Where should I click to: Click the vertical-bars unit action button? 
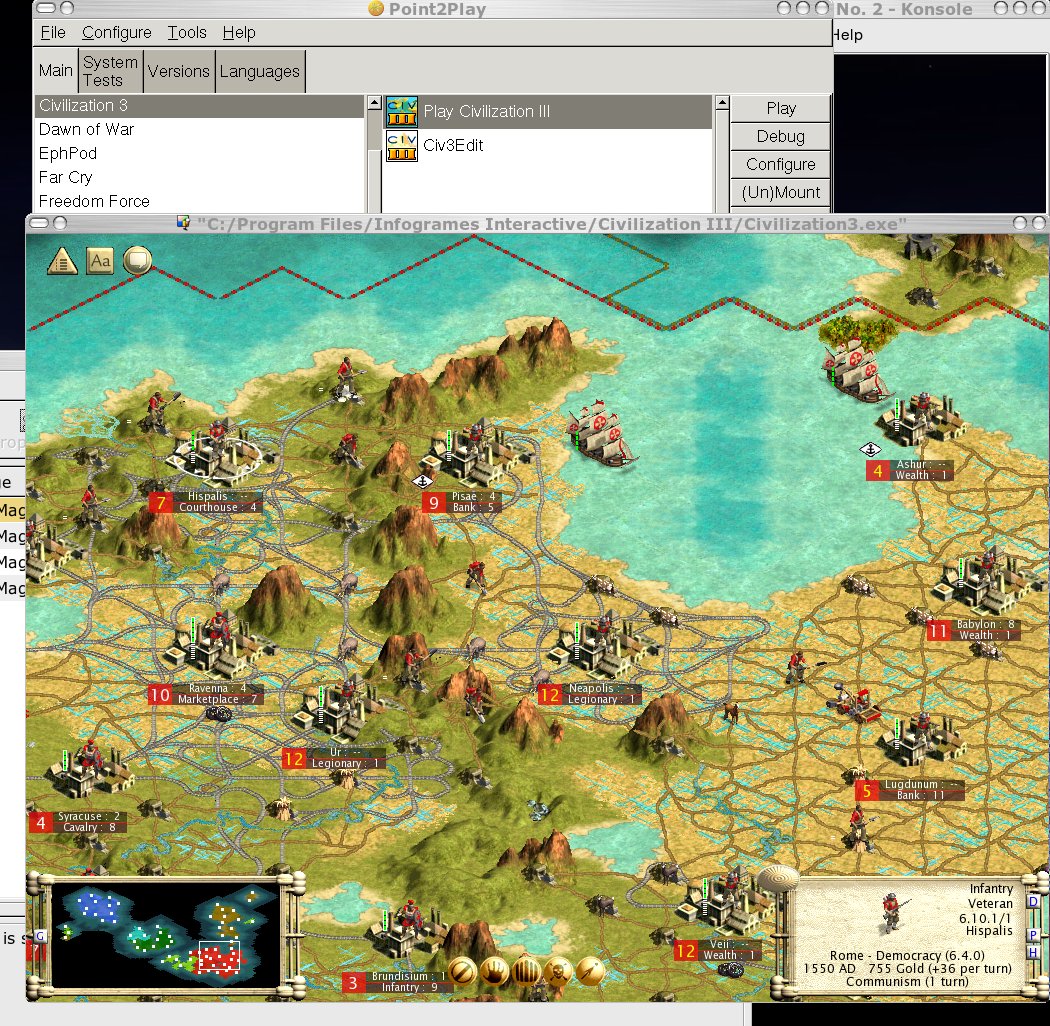tap(526, 971)
